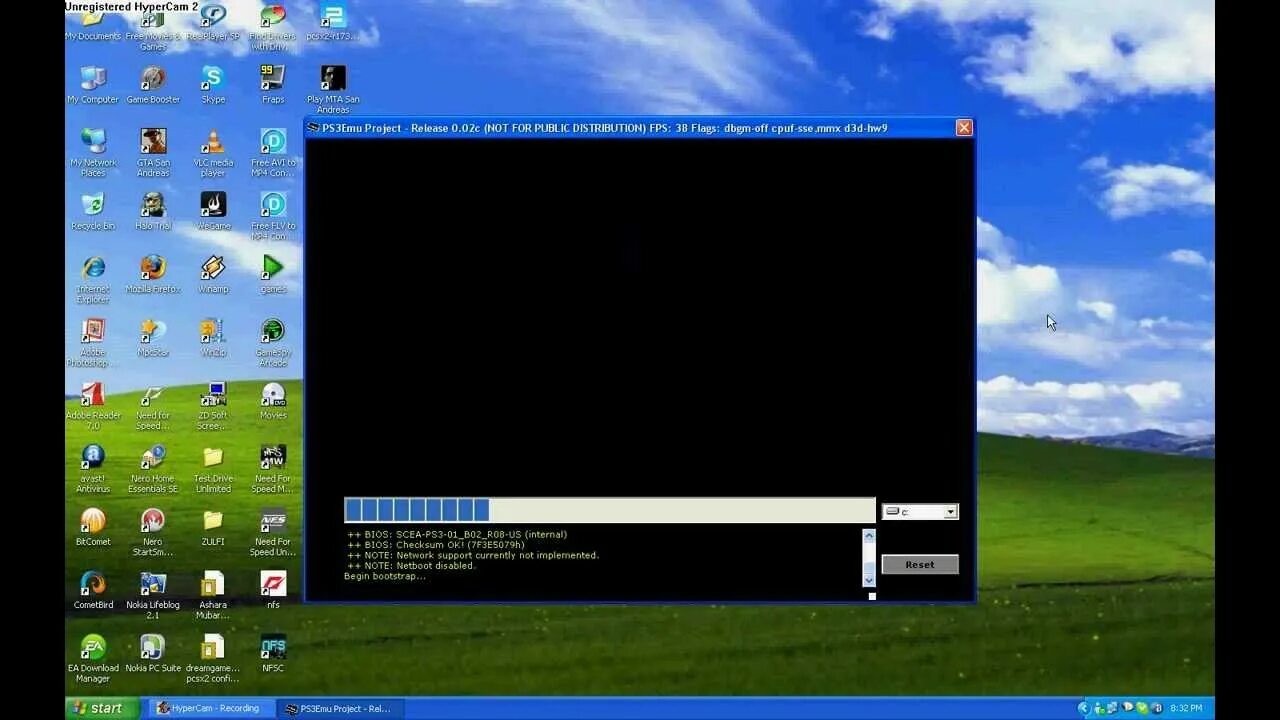Open the Start menu
Screen dimensions: 1280x720
click(x=100, y=708)
